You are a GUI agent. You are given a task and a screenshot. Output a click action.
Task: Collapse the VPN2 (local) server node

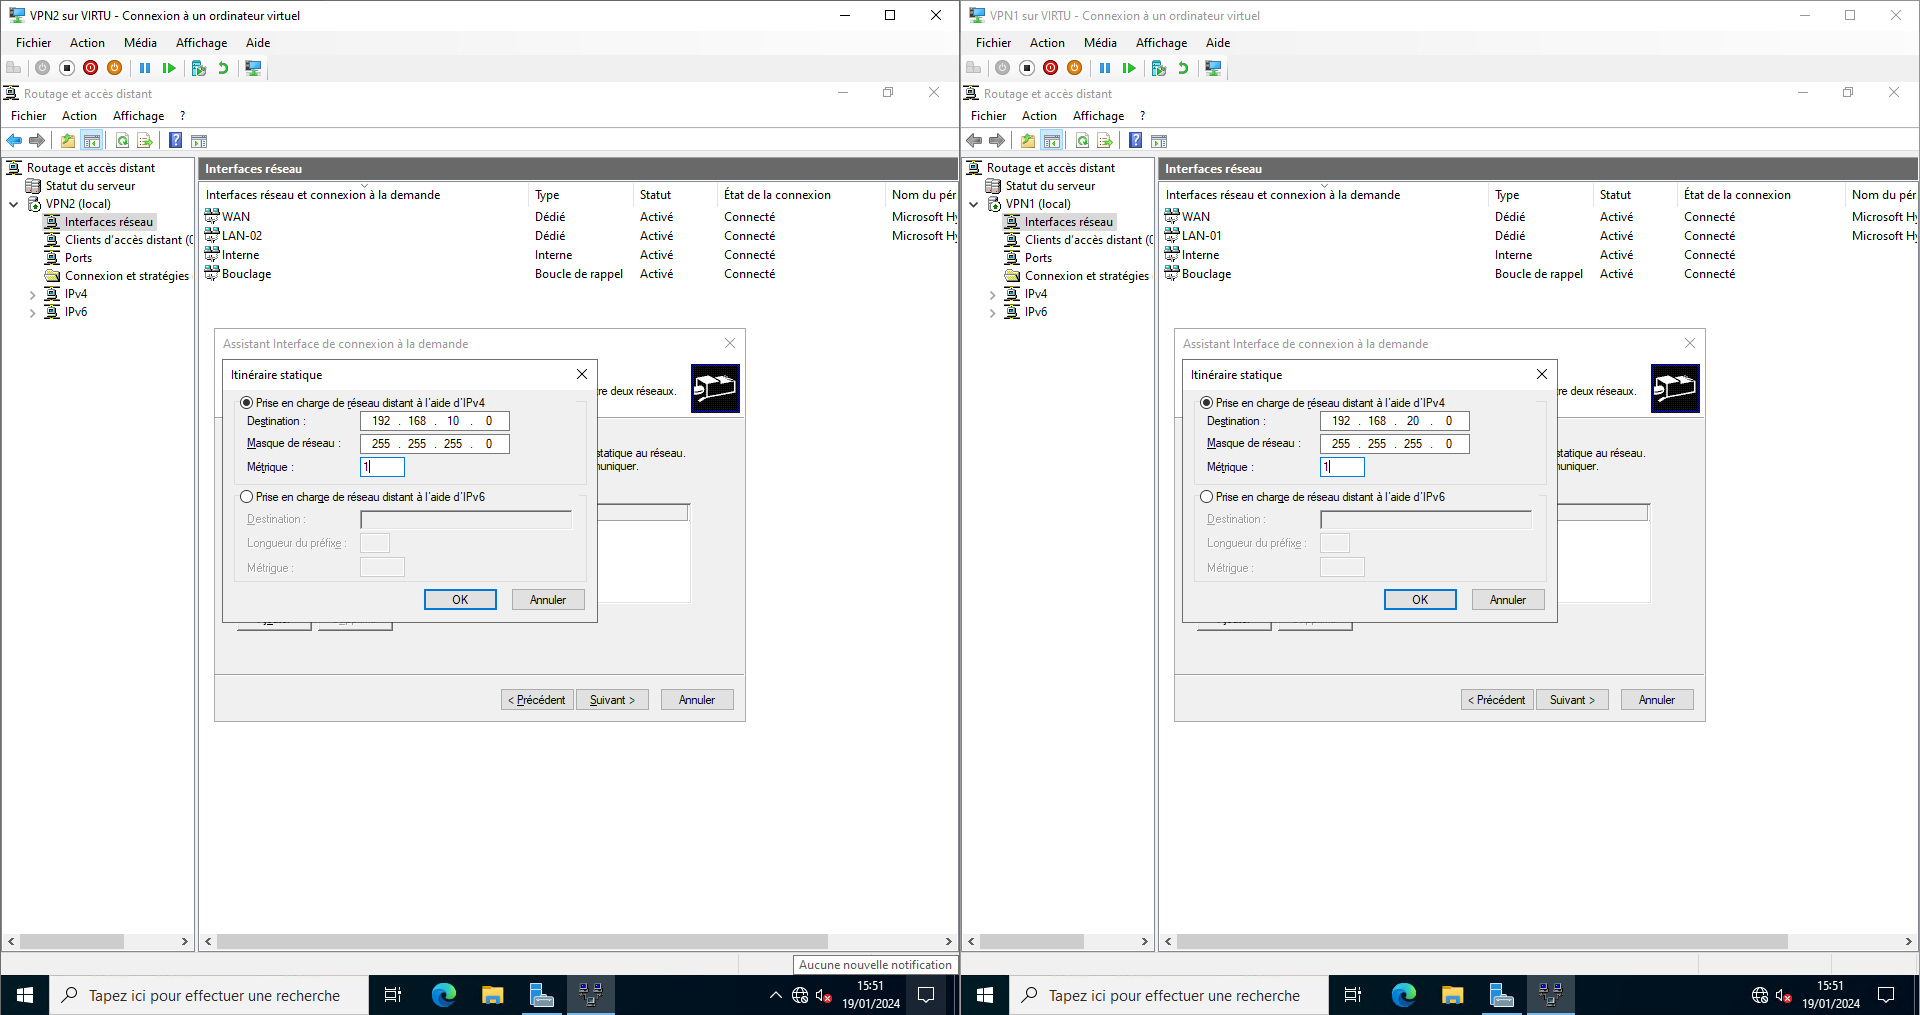[x=14, y=204]
